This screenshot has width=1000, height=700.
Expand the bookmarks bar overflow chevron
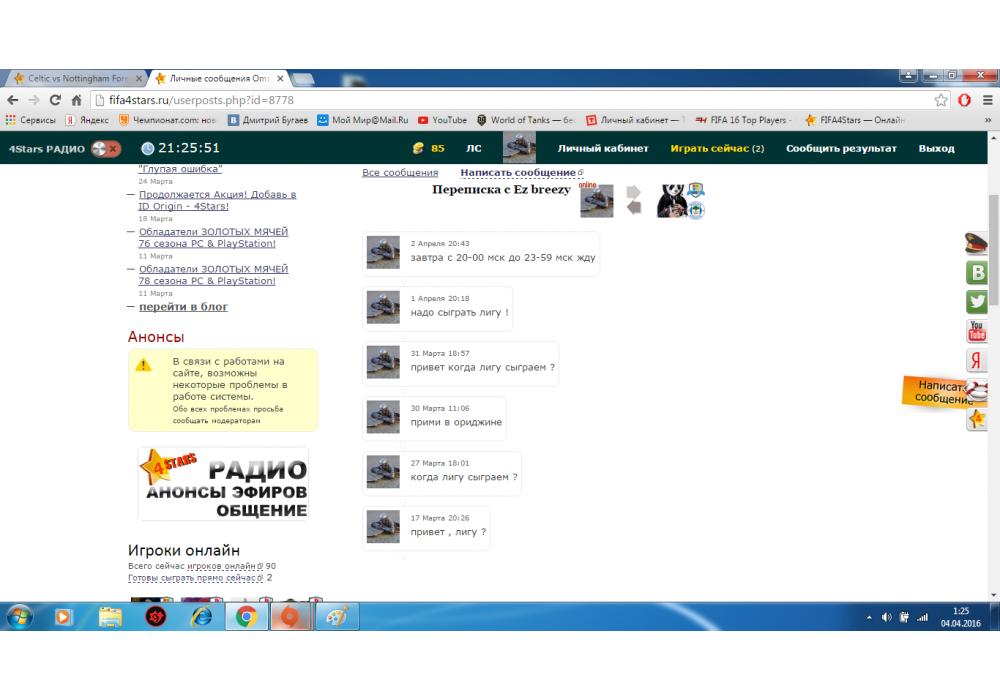coord(987,120)
